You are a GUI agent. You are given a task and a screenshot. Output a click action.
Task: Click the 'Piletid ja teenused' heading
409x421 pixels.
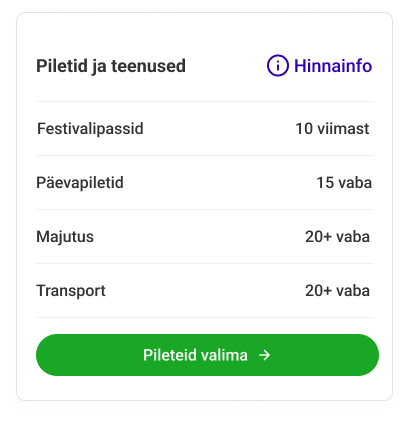click(111, 66)
